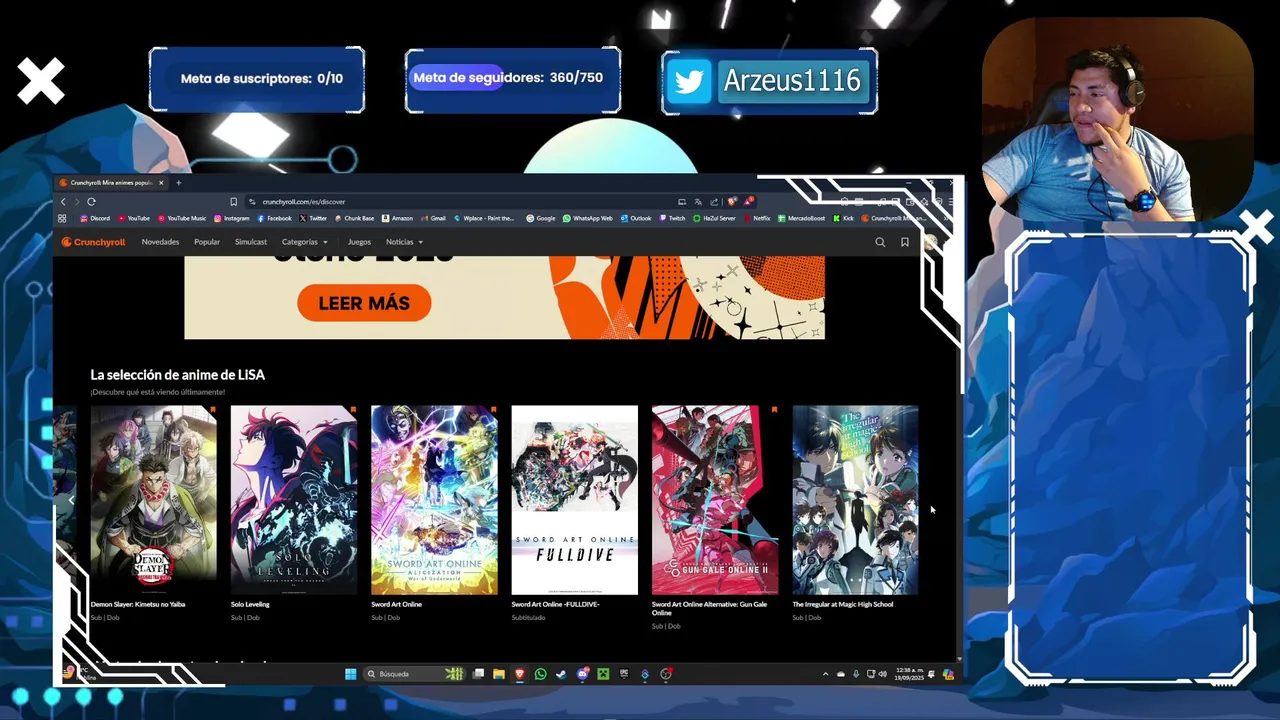The image size is (1280, 720).
Task: Click 'The Irregular at Magic High School' title
Action: pos(843,604)
